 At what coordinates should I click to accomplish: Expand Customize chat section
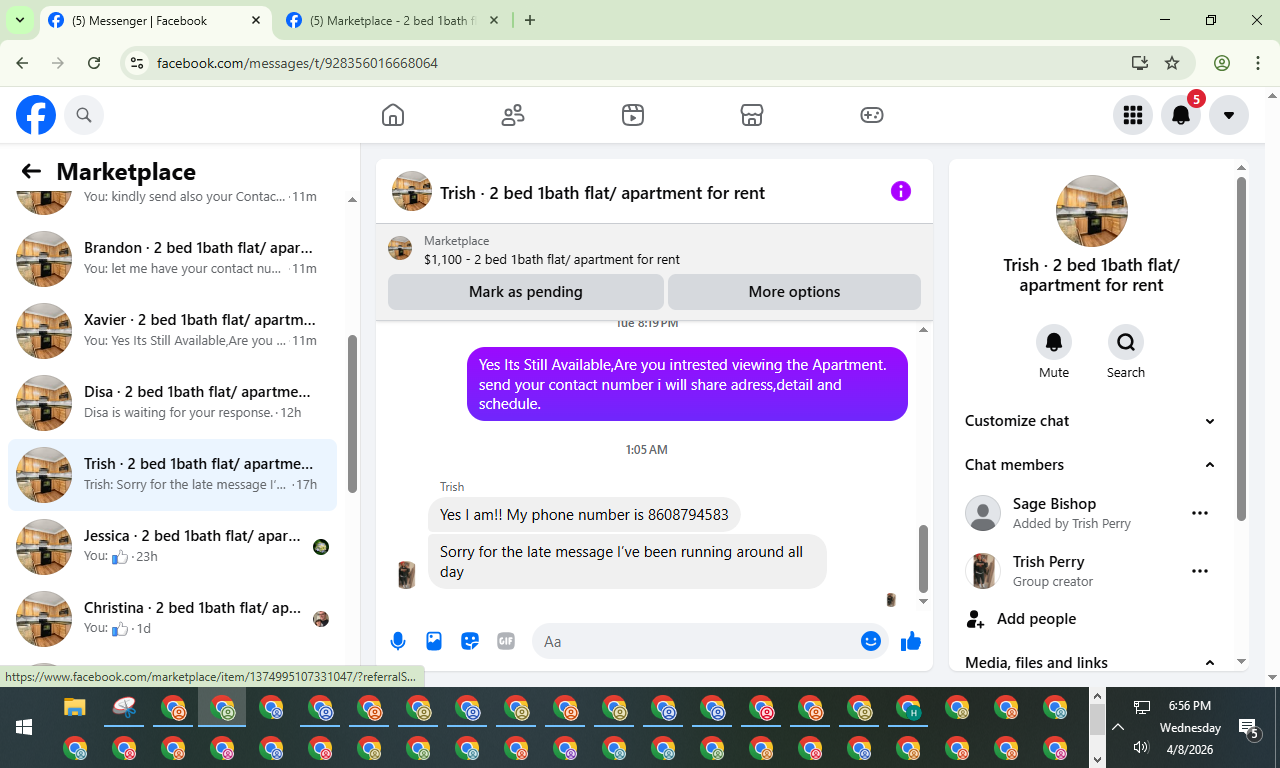pyautogui.click(x=1091, y=421)
